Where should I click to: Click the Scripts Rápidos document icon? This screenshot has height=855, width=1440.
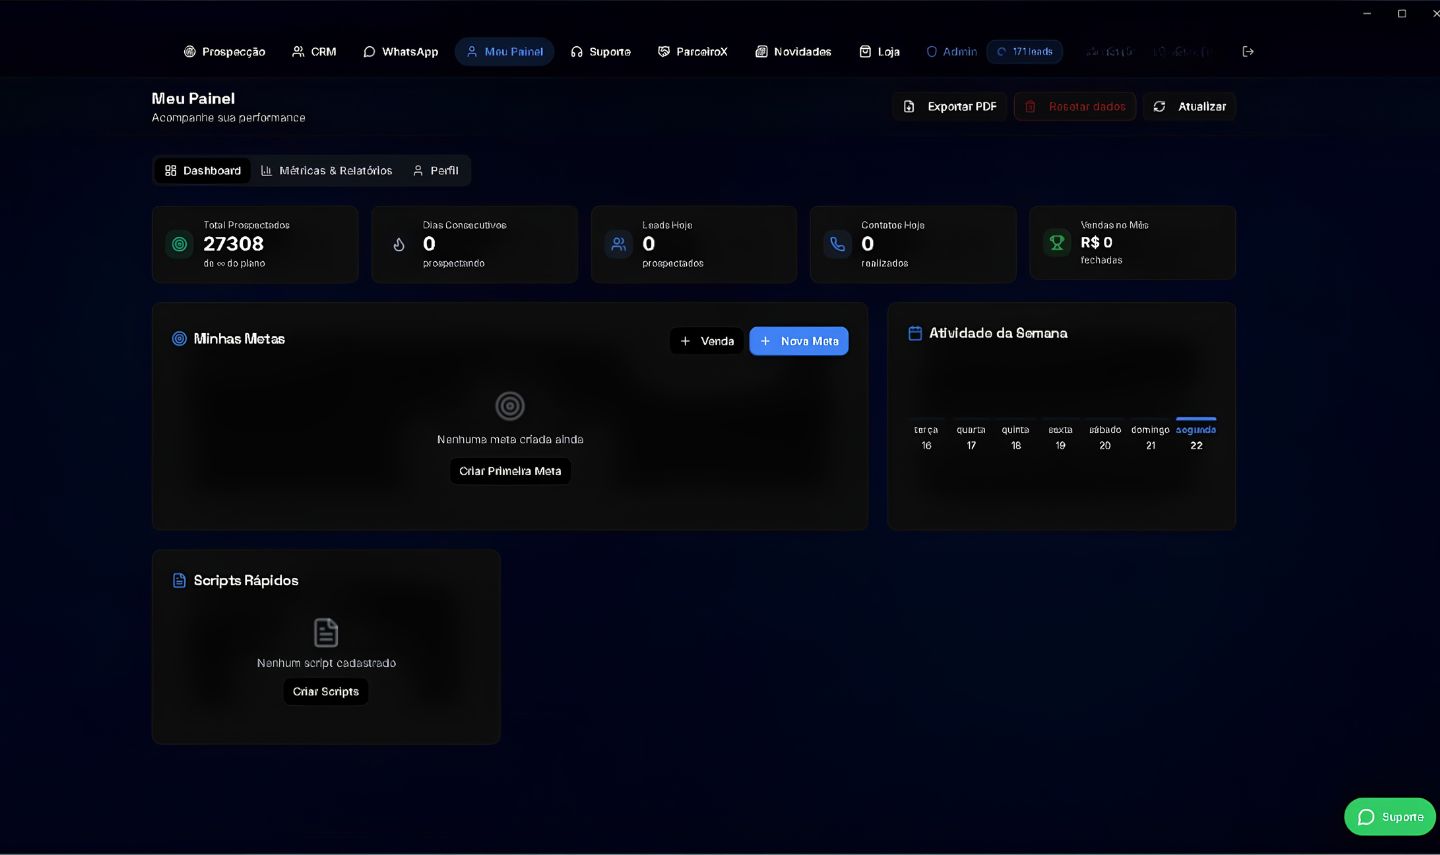[180, 581]
